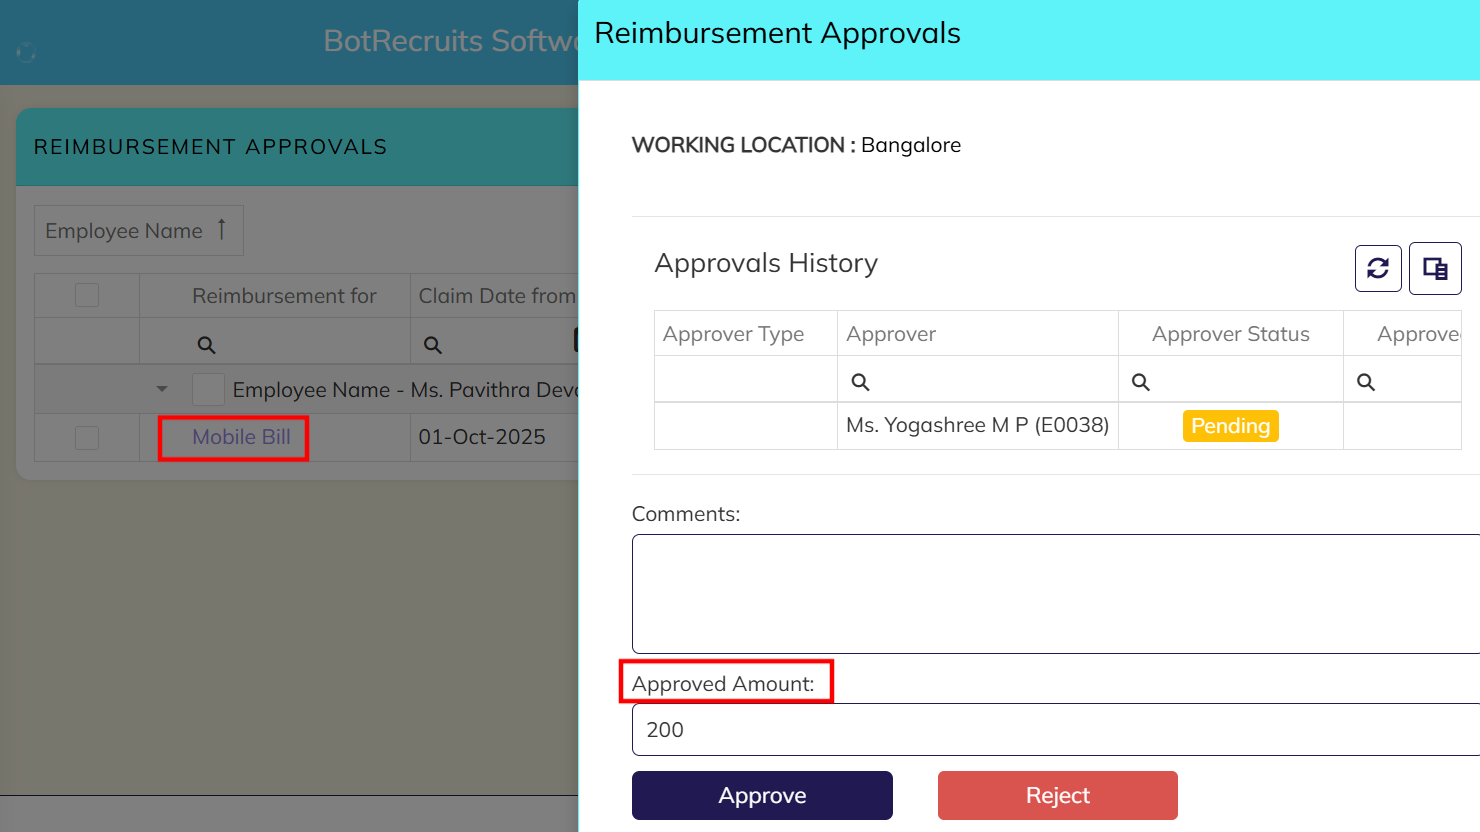Check the Ms. Pavithra group row checkbox
This screenshot has width=1480, height=832.
click(208, 389)
